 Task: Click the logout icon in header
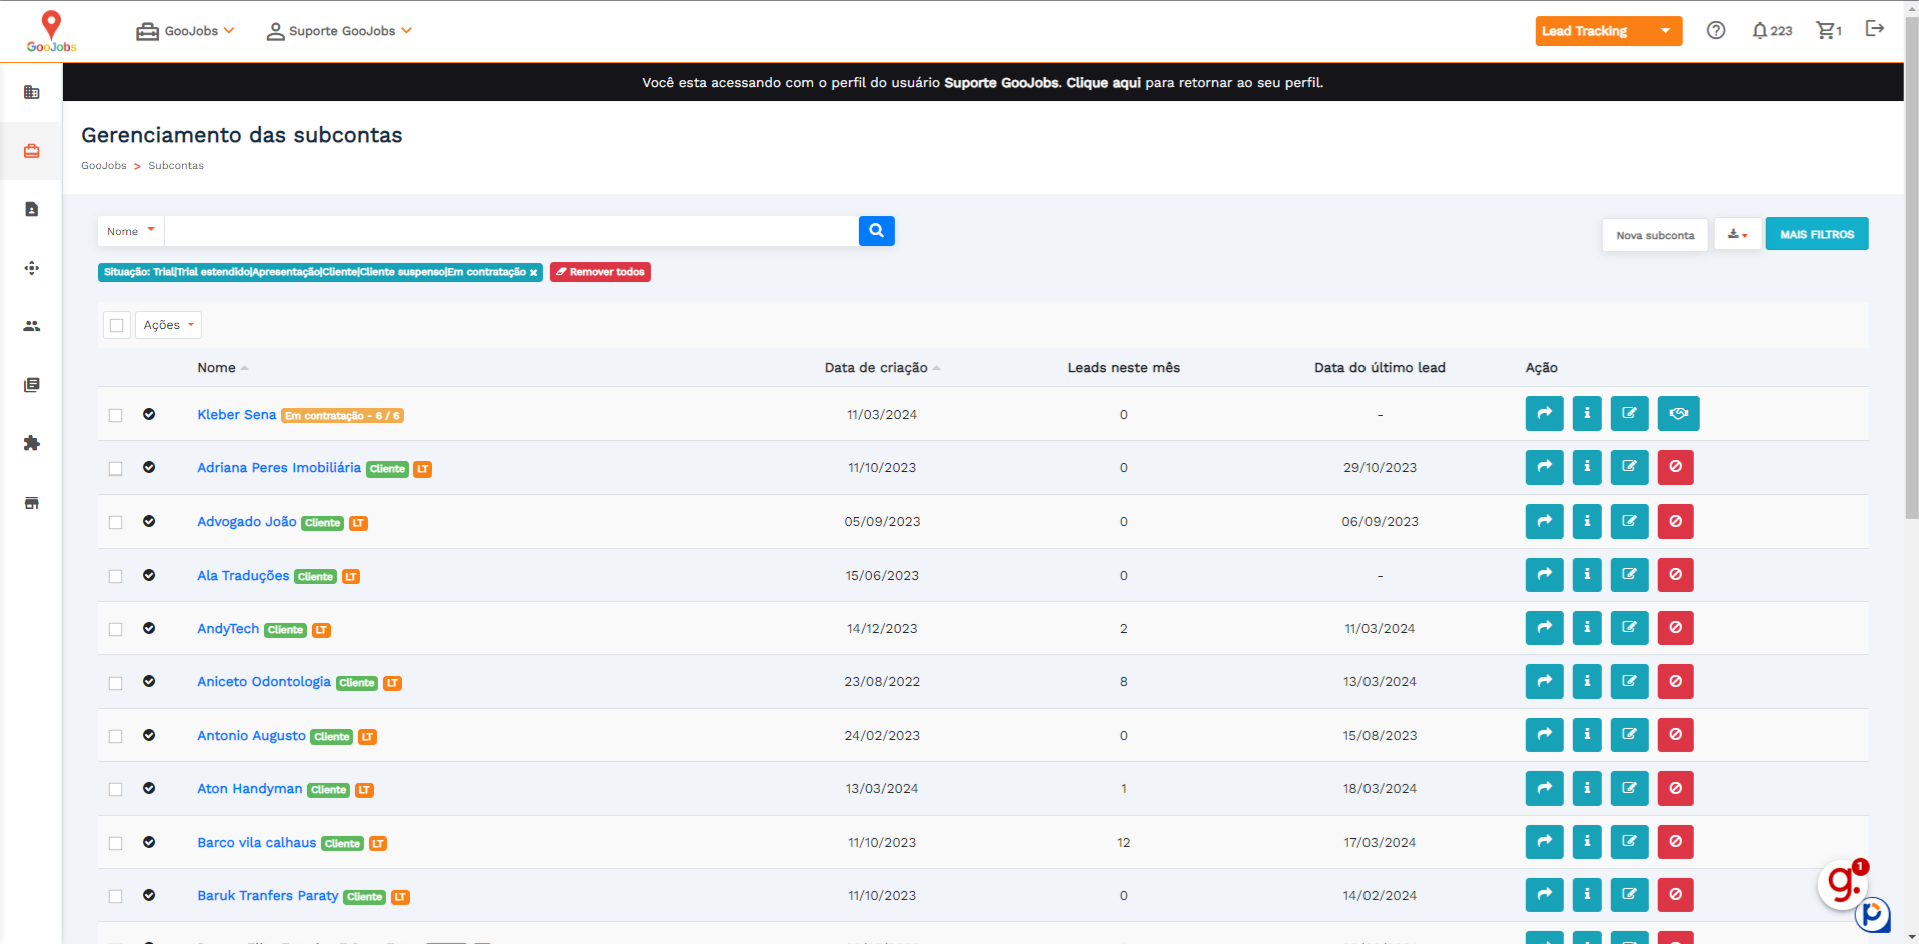point(1875,29)
